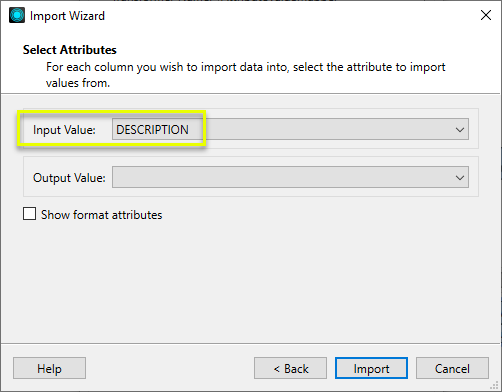Select the DESCRIPTION input value field
502x392 pixels.
point(290,129)
